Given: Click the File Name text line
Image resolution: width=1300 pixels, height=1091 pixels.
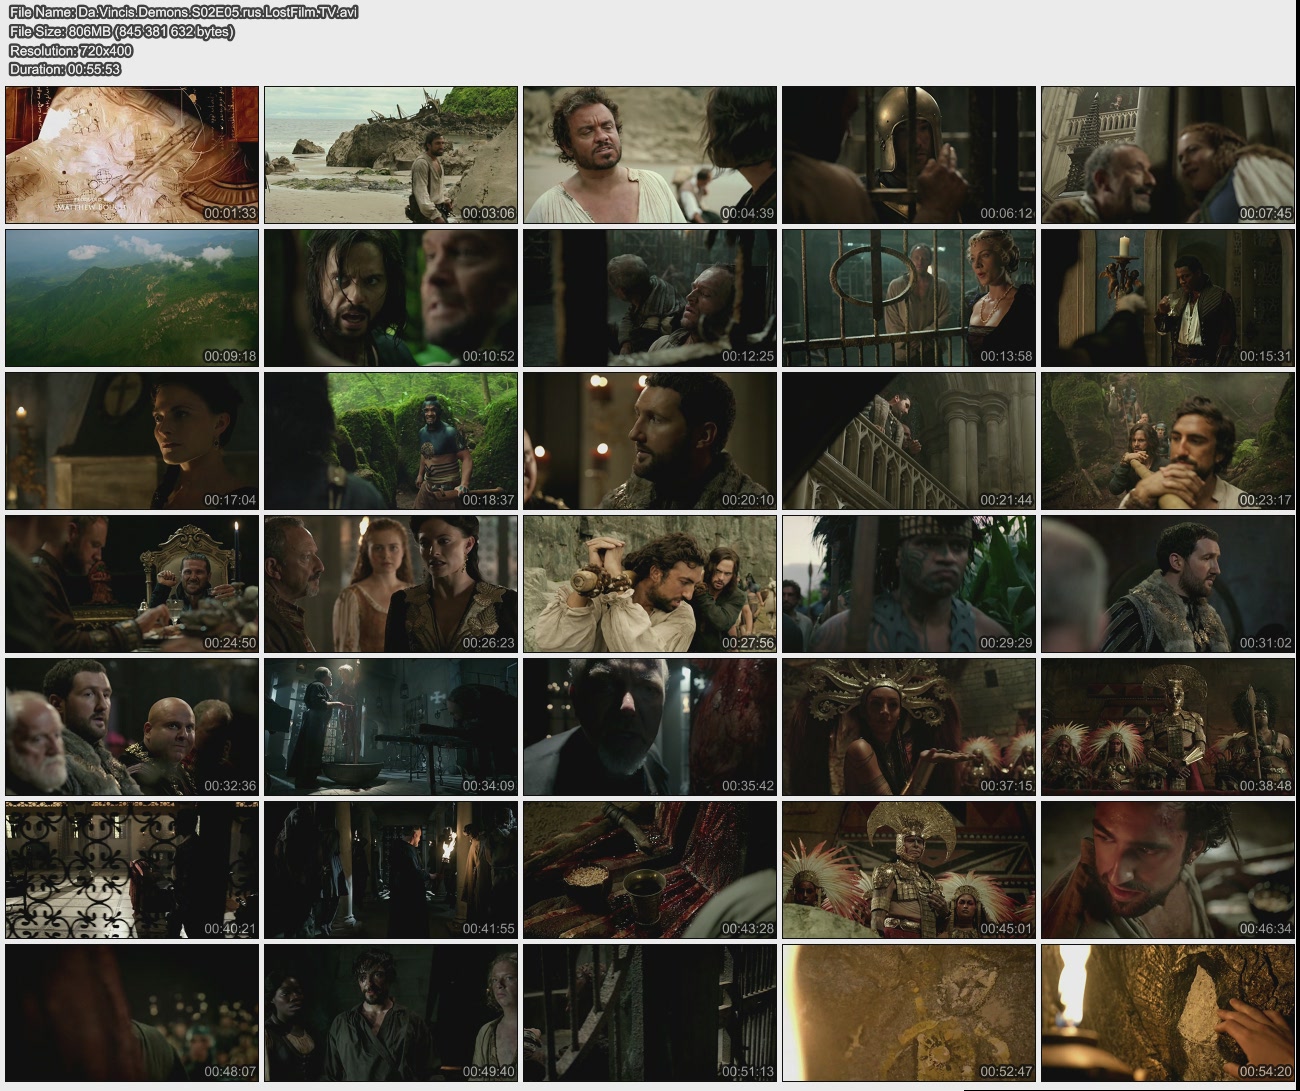Looking at the screenshot, I should coord(183,12).
